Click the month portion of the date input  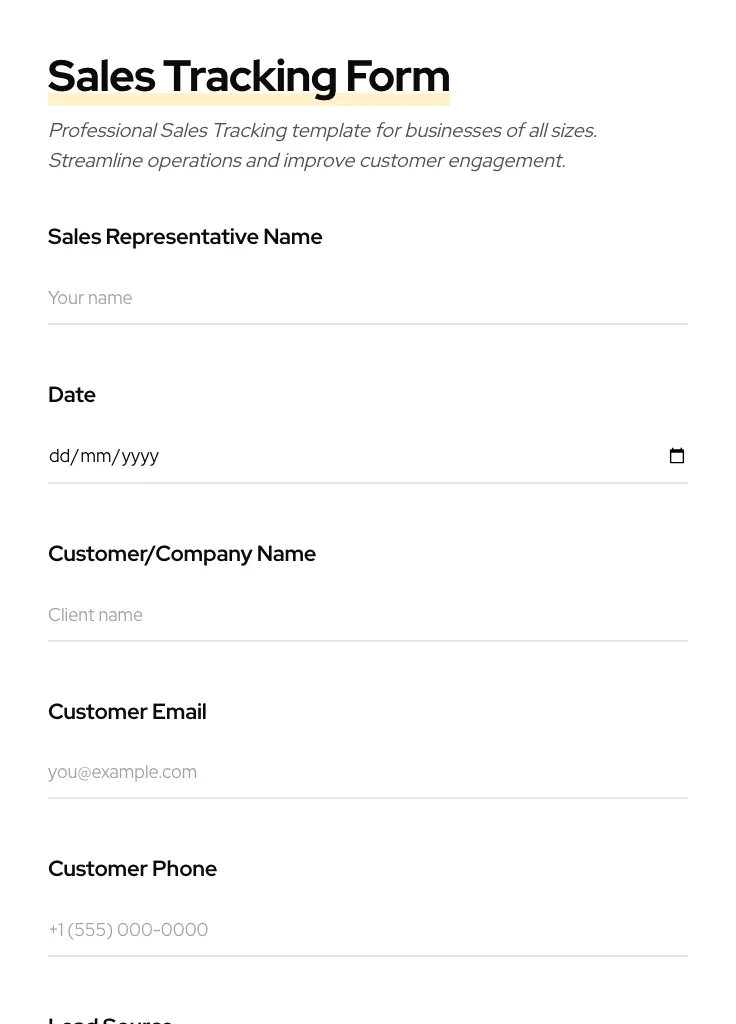click(95, 456)
